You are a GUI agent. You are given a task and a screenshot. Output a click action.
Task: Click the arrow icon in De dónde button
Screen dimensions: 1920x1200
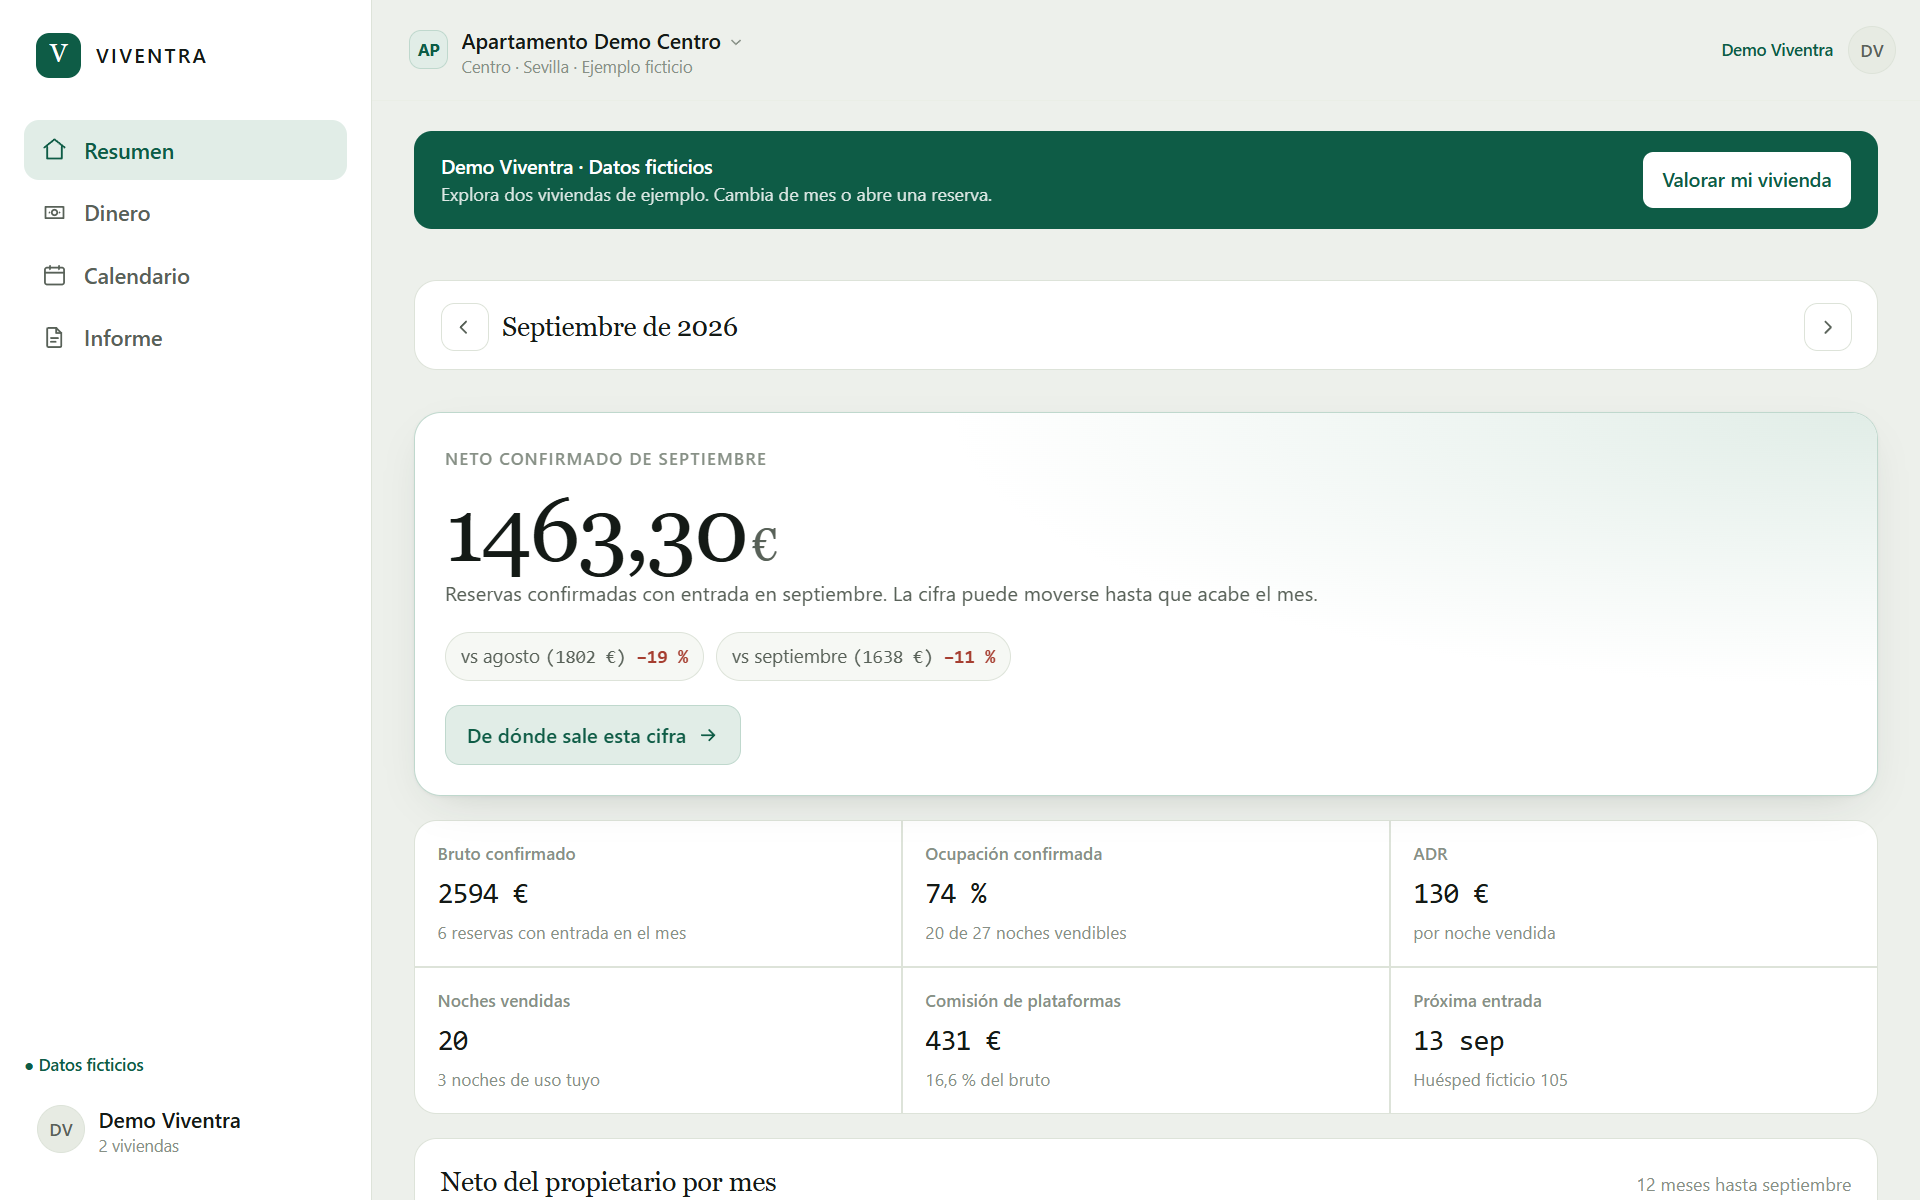[x=709, y=735]
